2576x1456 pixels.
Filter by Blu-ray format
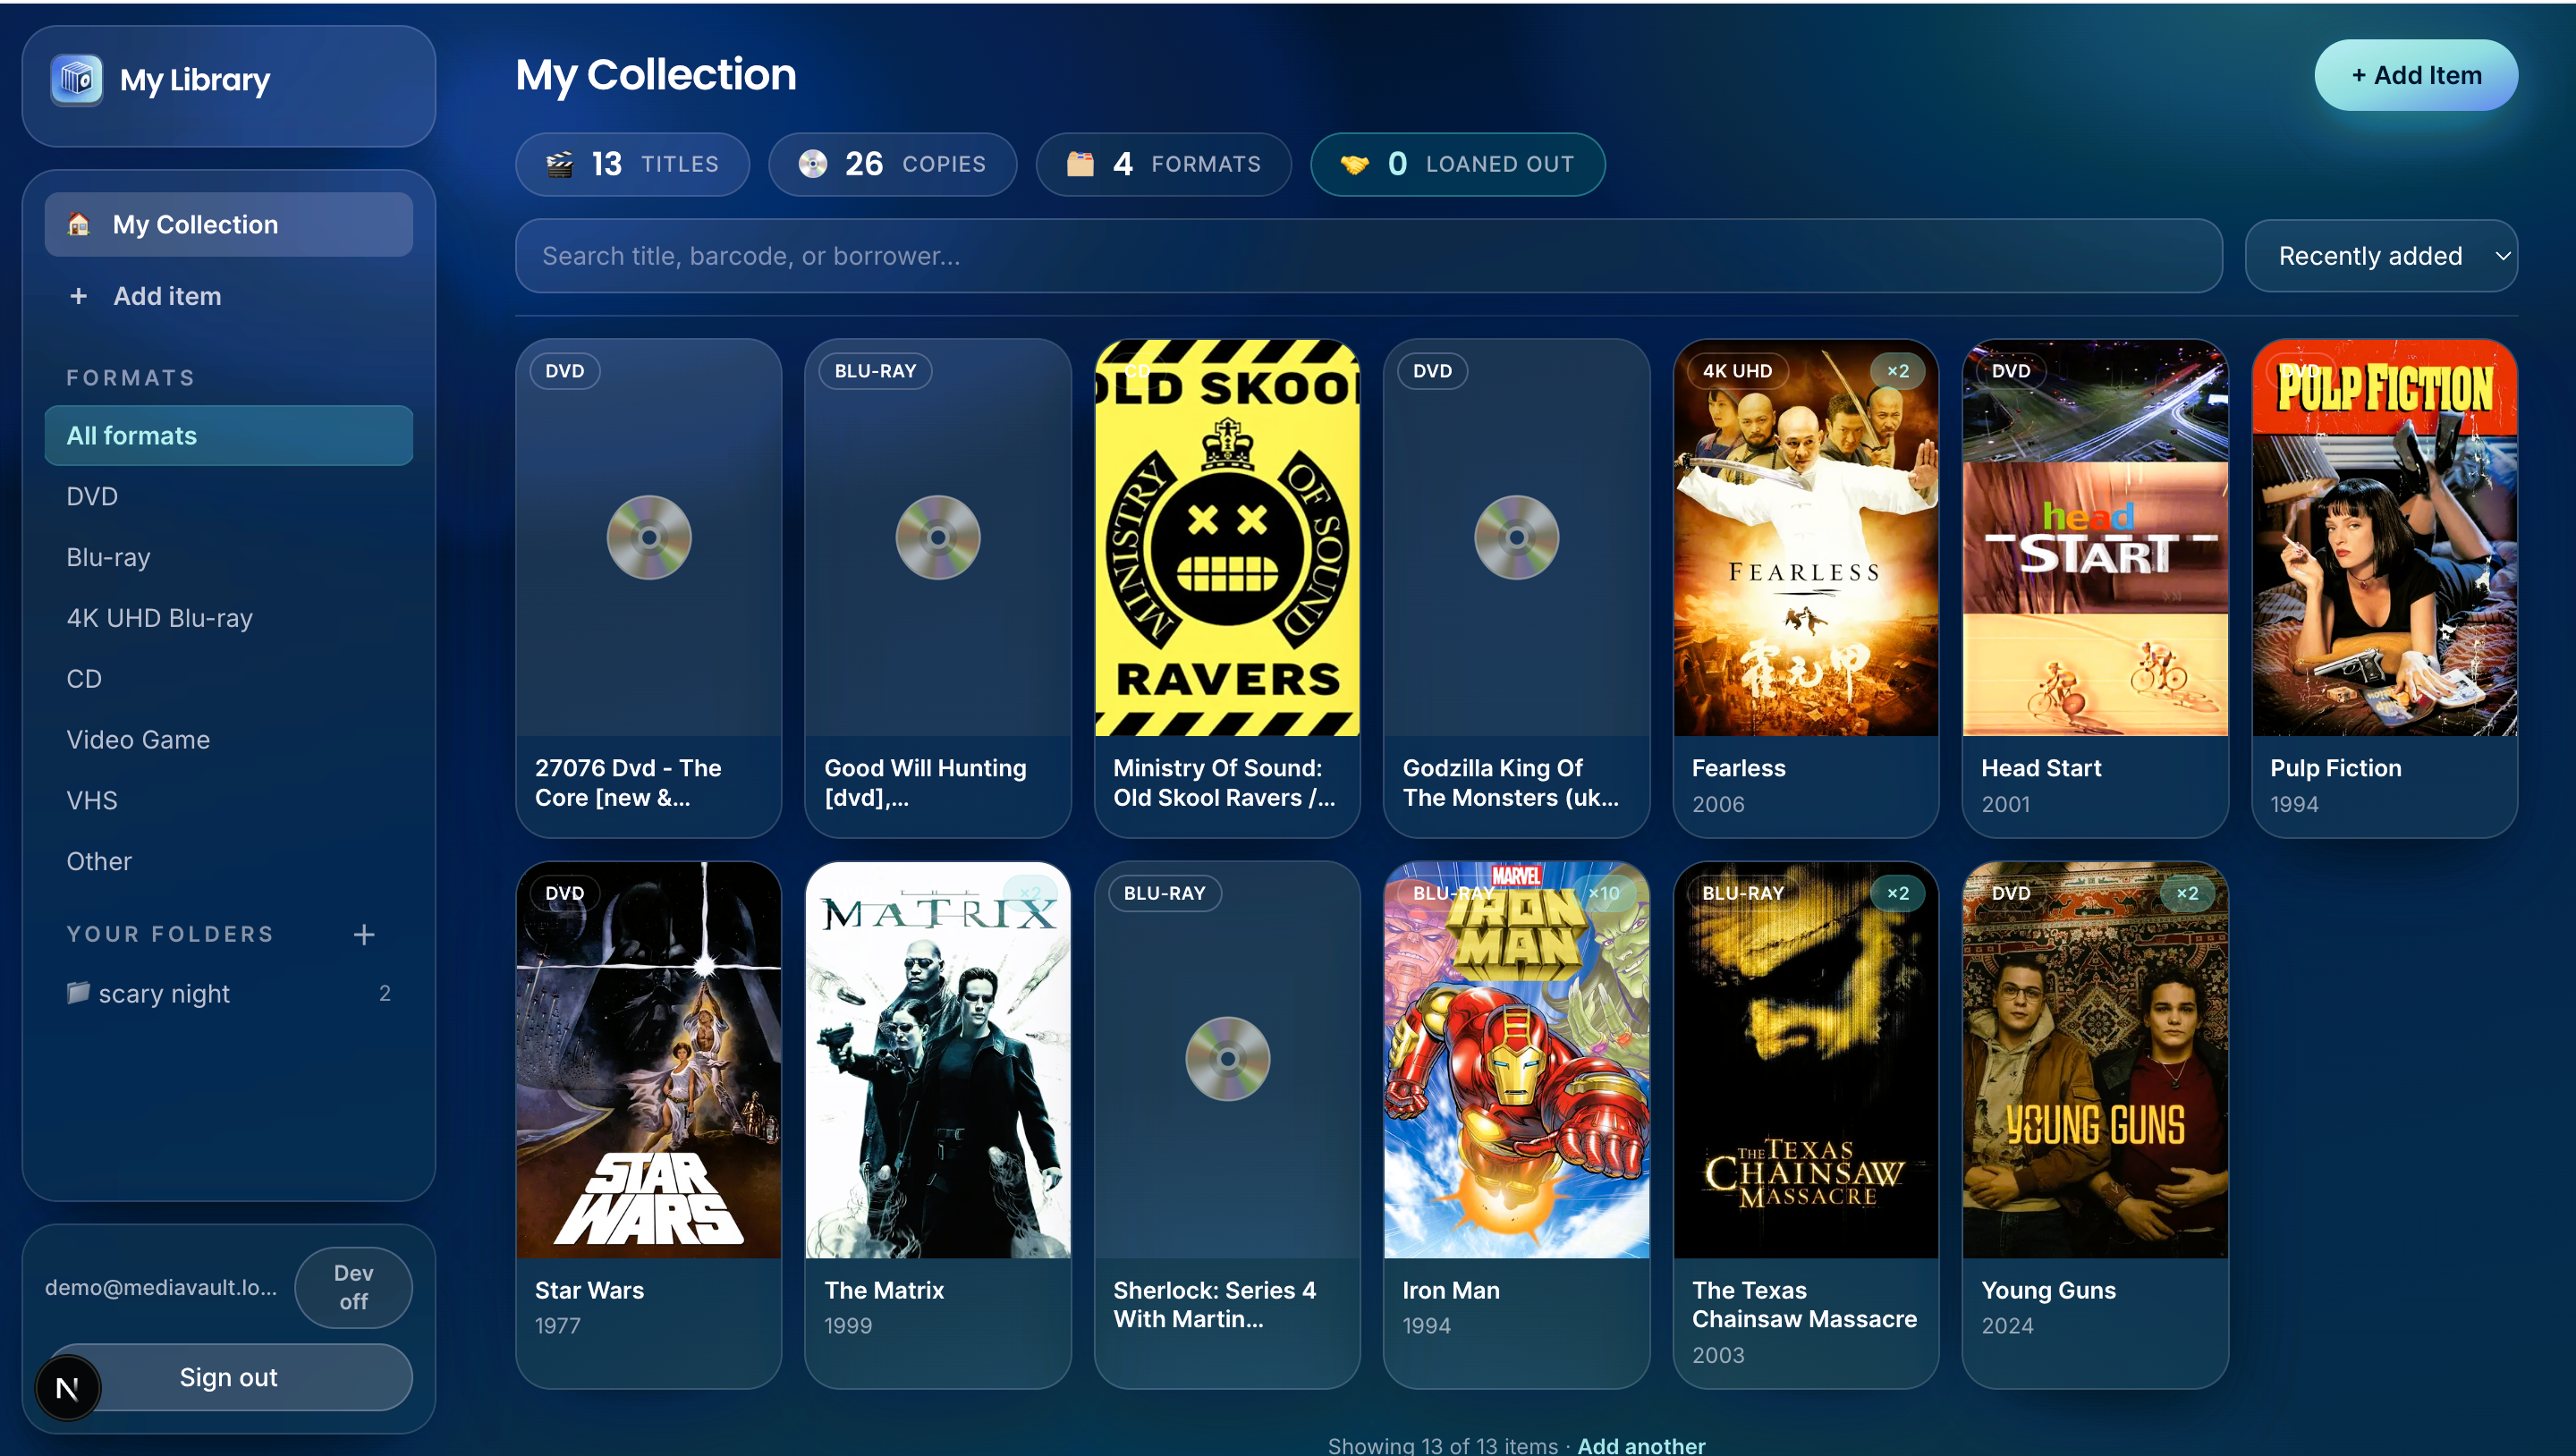228,557
